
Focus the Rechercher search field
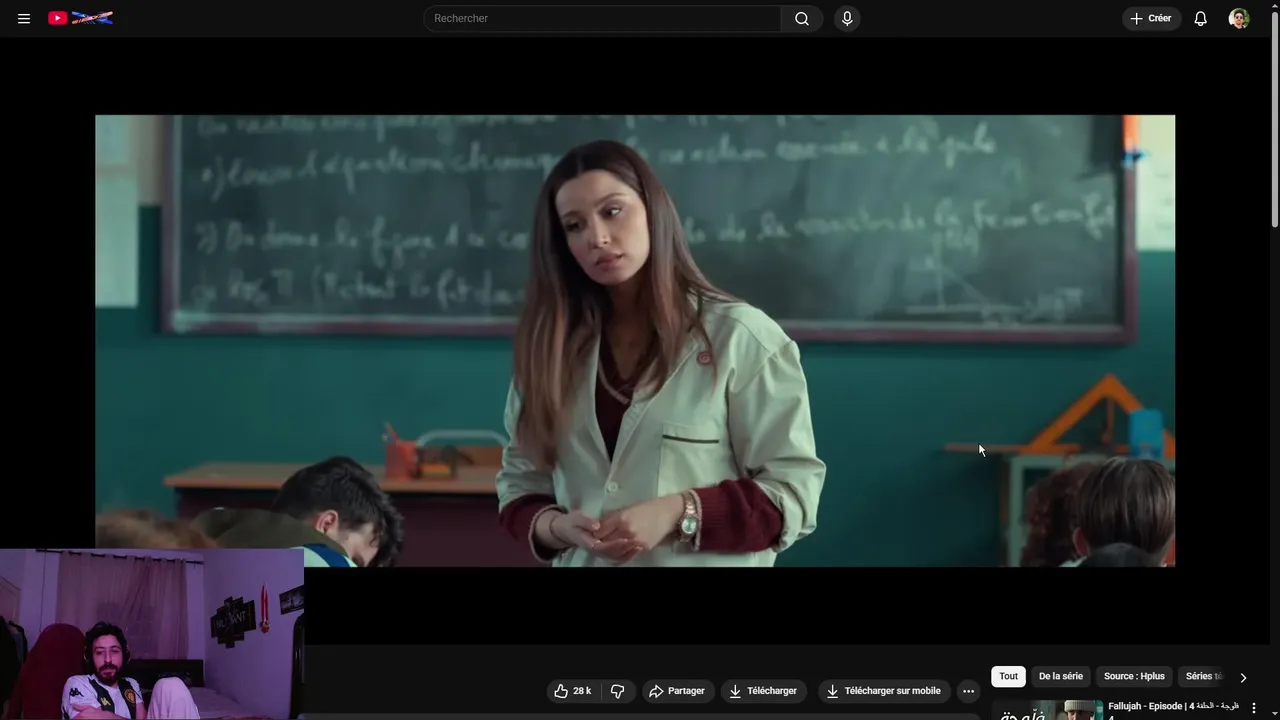(603, 18)
